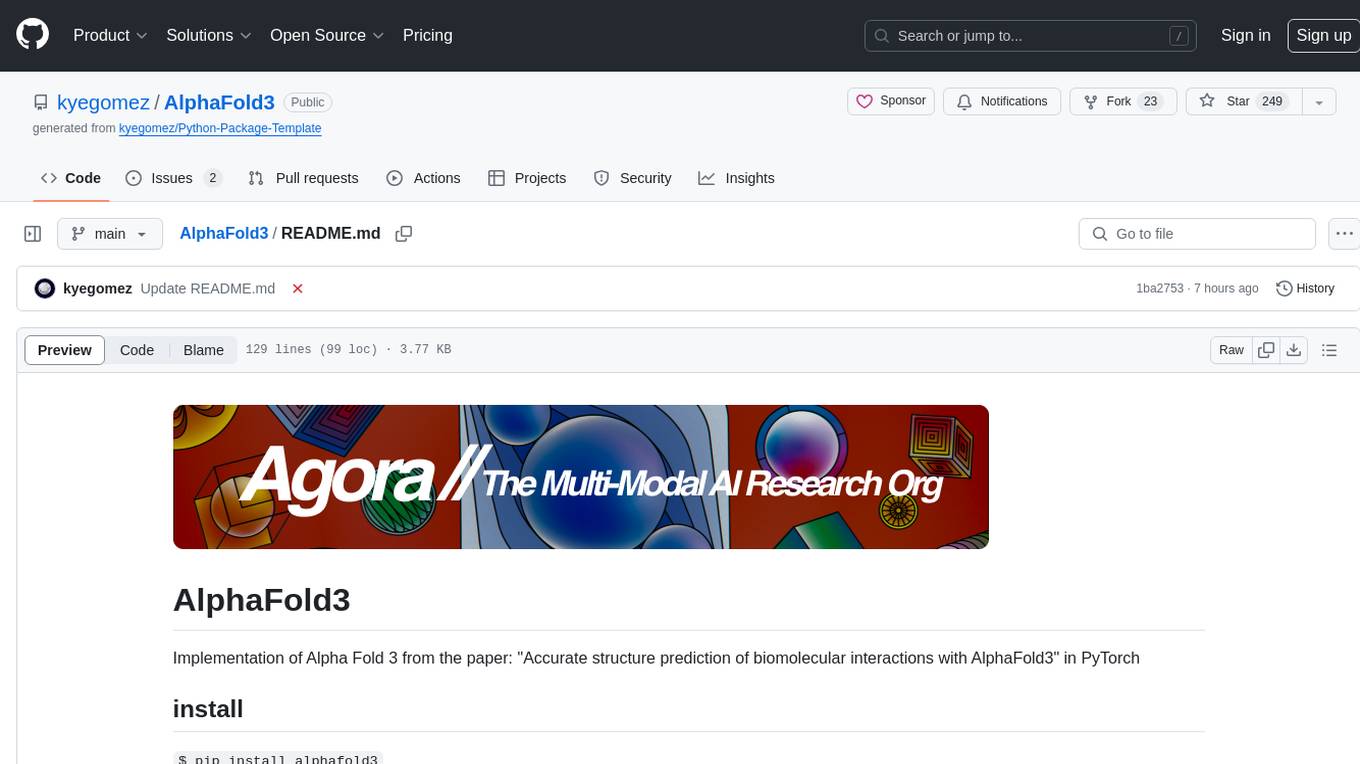This screenshot has width=1360, height=764.
Task: Expand the Product menu
Action: pos(110,35)
